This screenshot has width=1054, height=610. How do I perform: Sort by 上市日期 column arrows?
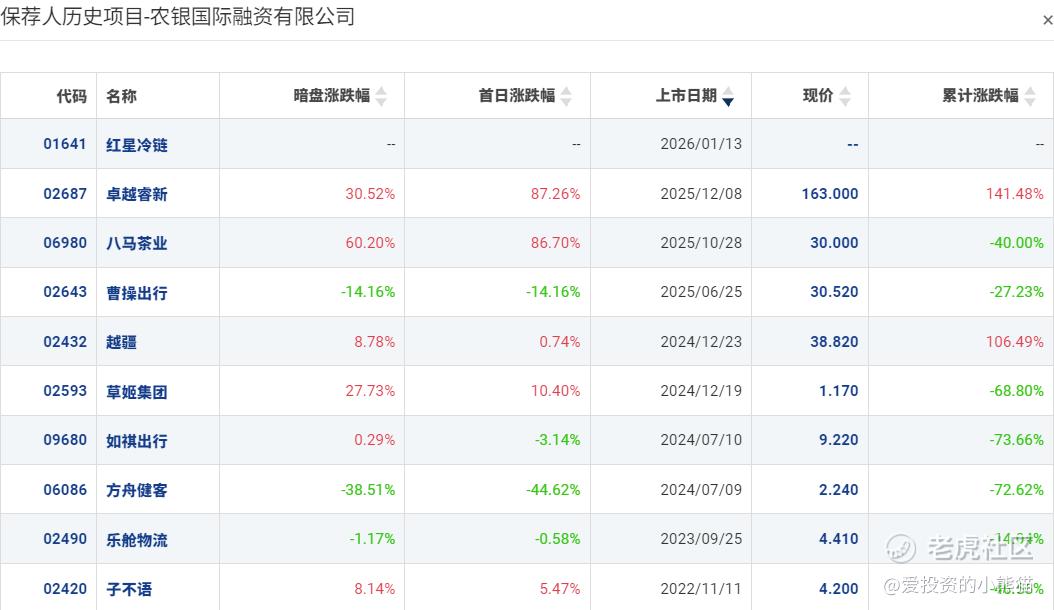pyautogui.click(x=728, y=96)
